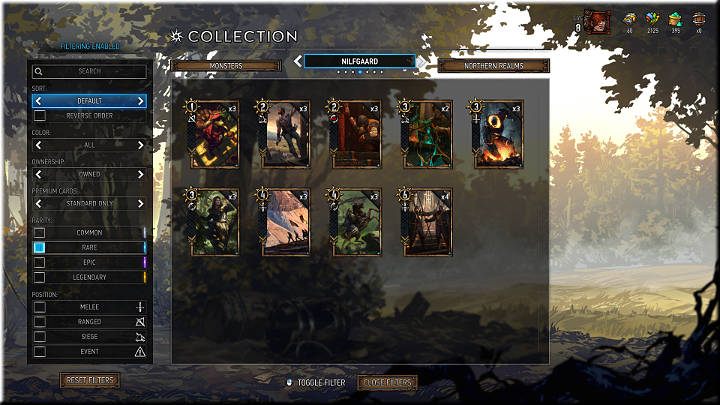This screenshot has height=405, width=720.
Task: Enable the Reverse Order checkbox
Action: (40, 116)
